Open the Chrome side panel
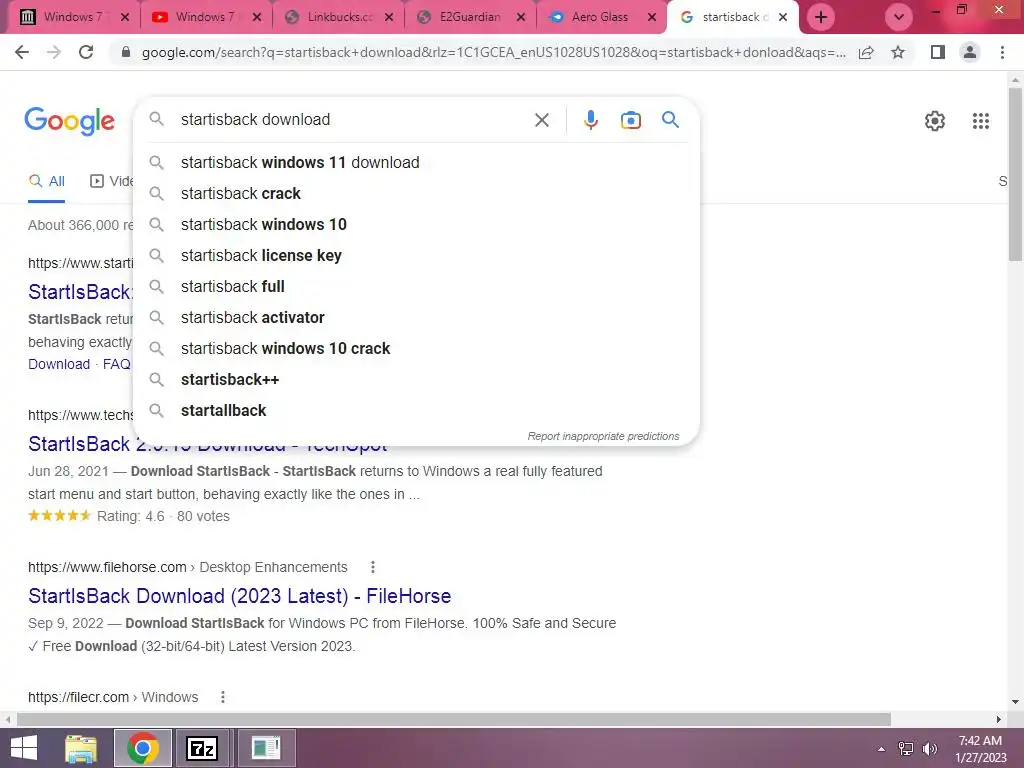The height and width of the screenshot is (768, 1024). [938, 52]
